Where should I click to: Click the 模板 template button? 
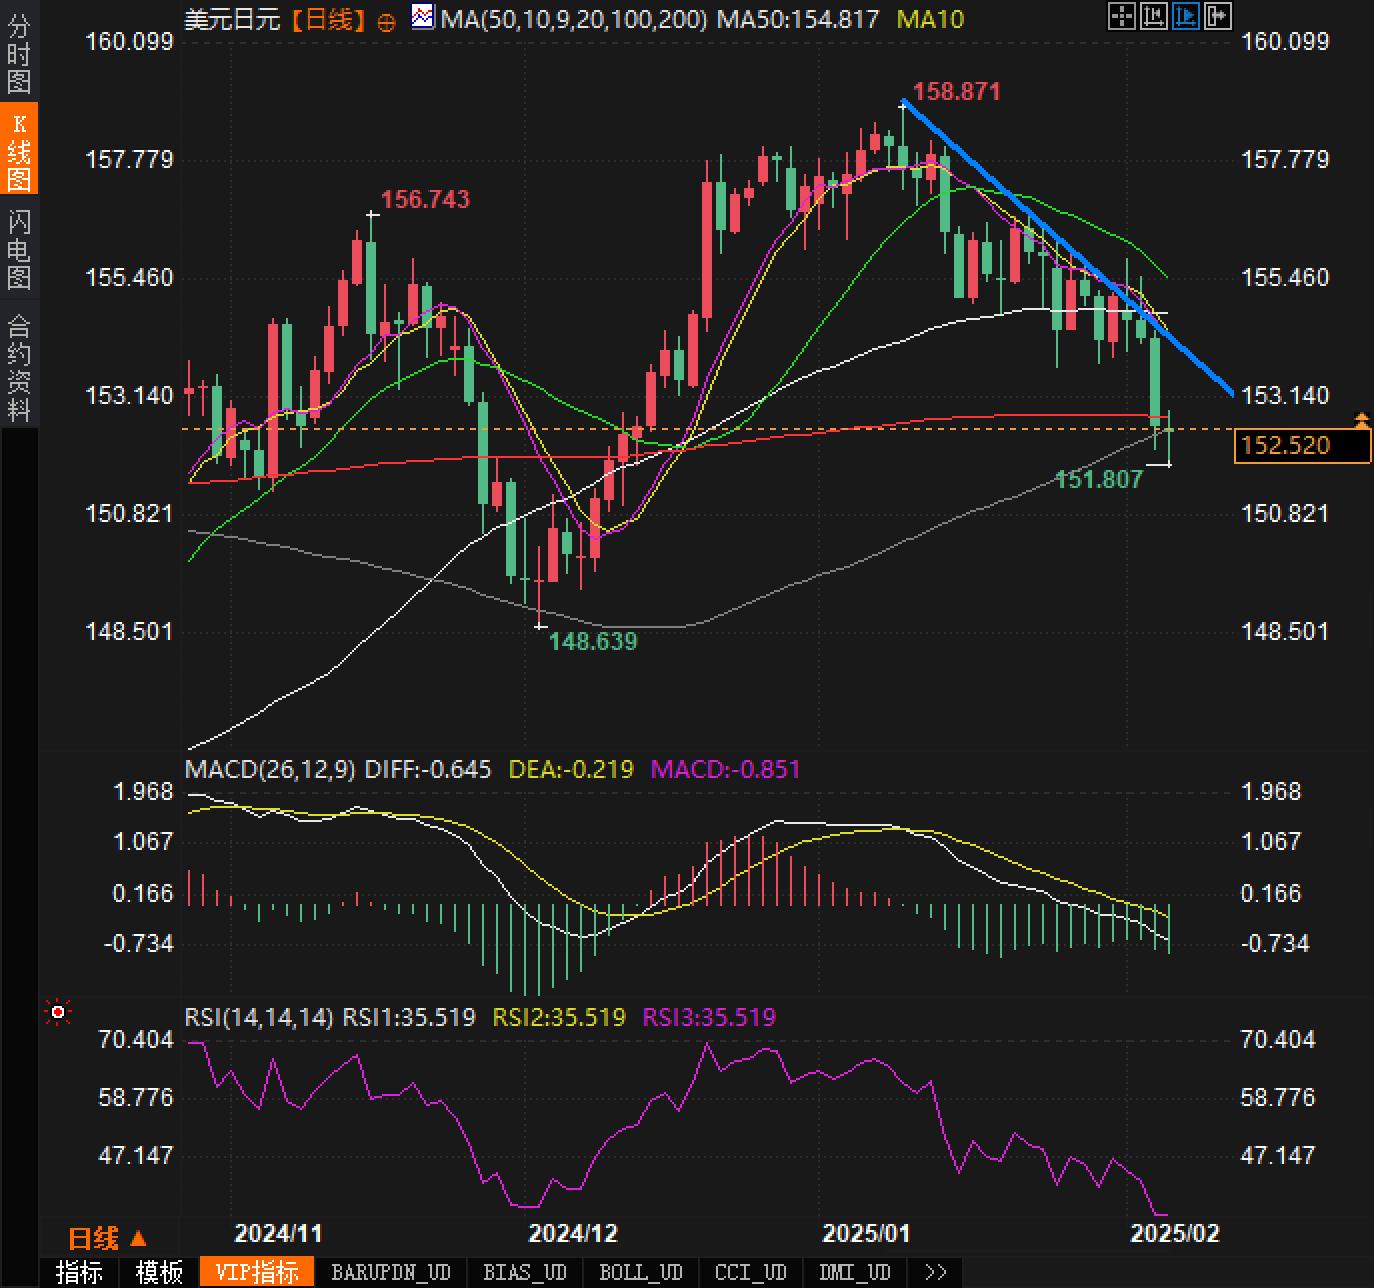coord(159,1272)
